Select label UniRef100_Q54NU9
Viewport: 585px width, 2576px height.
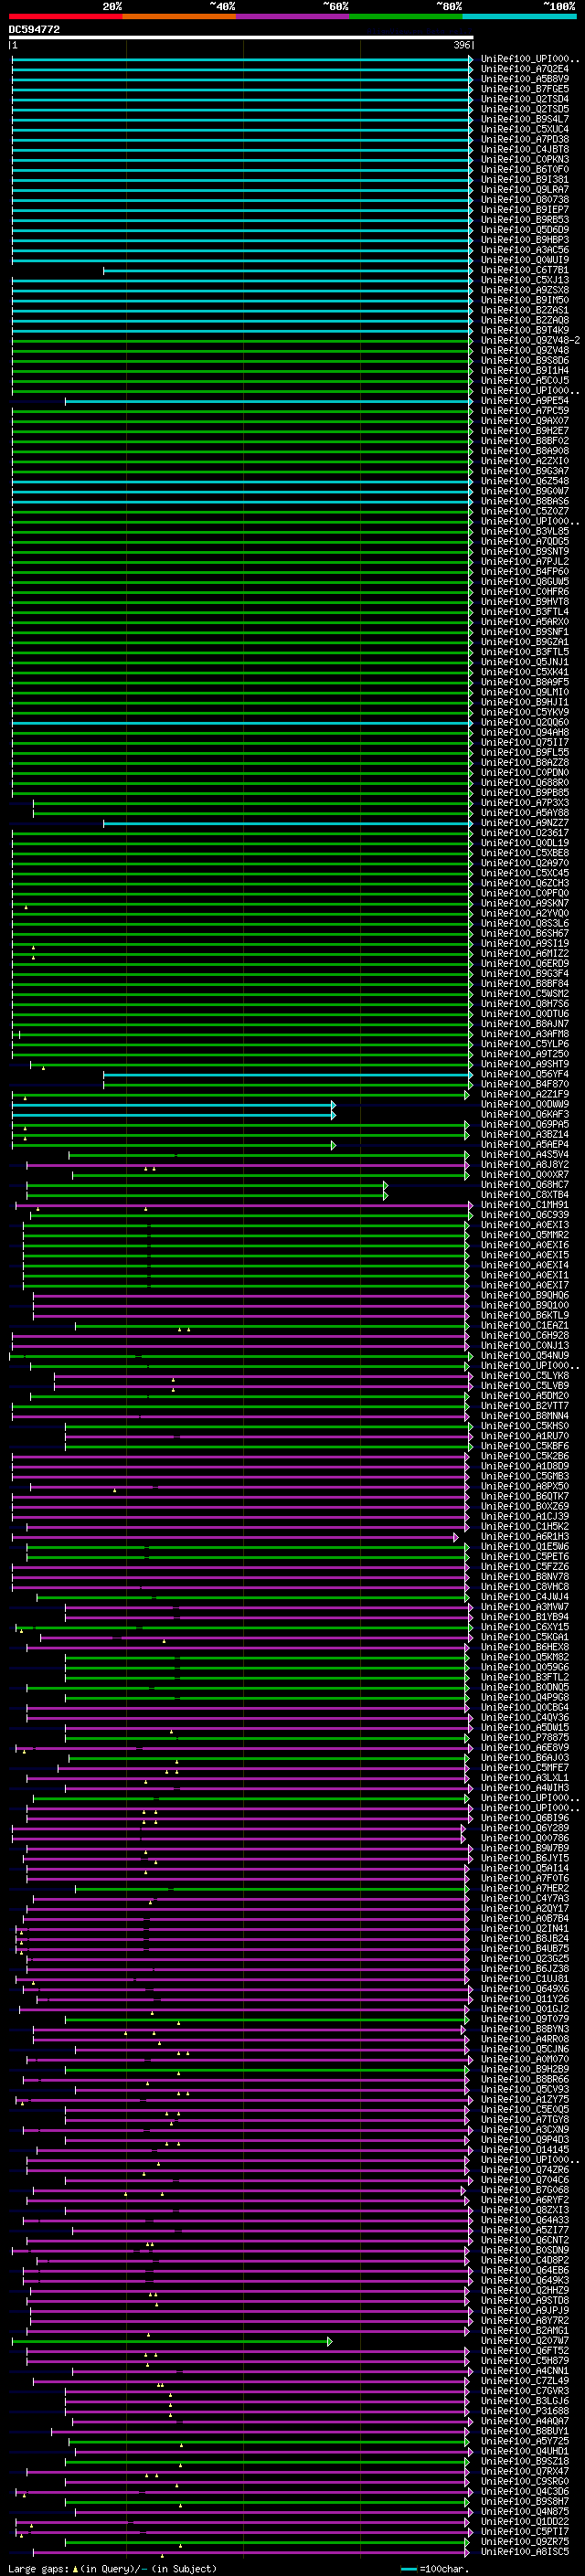point(525,1355)
